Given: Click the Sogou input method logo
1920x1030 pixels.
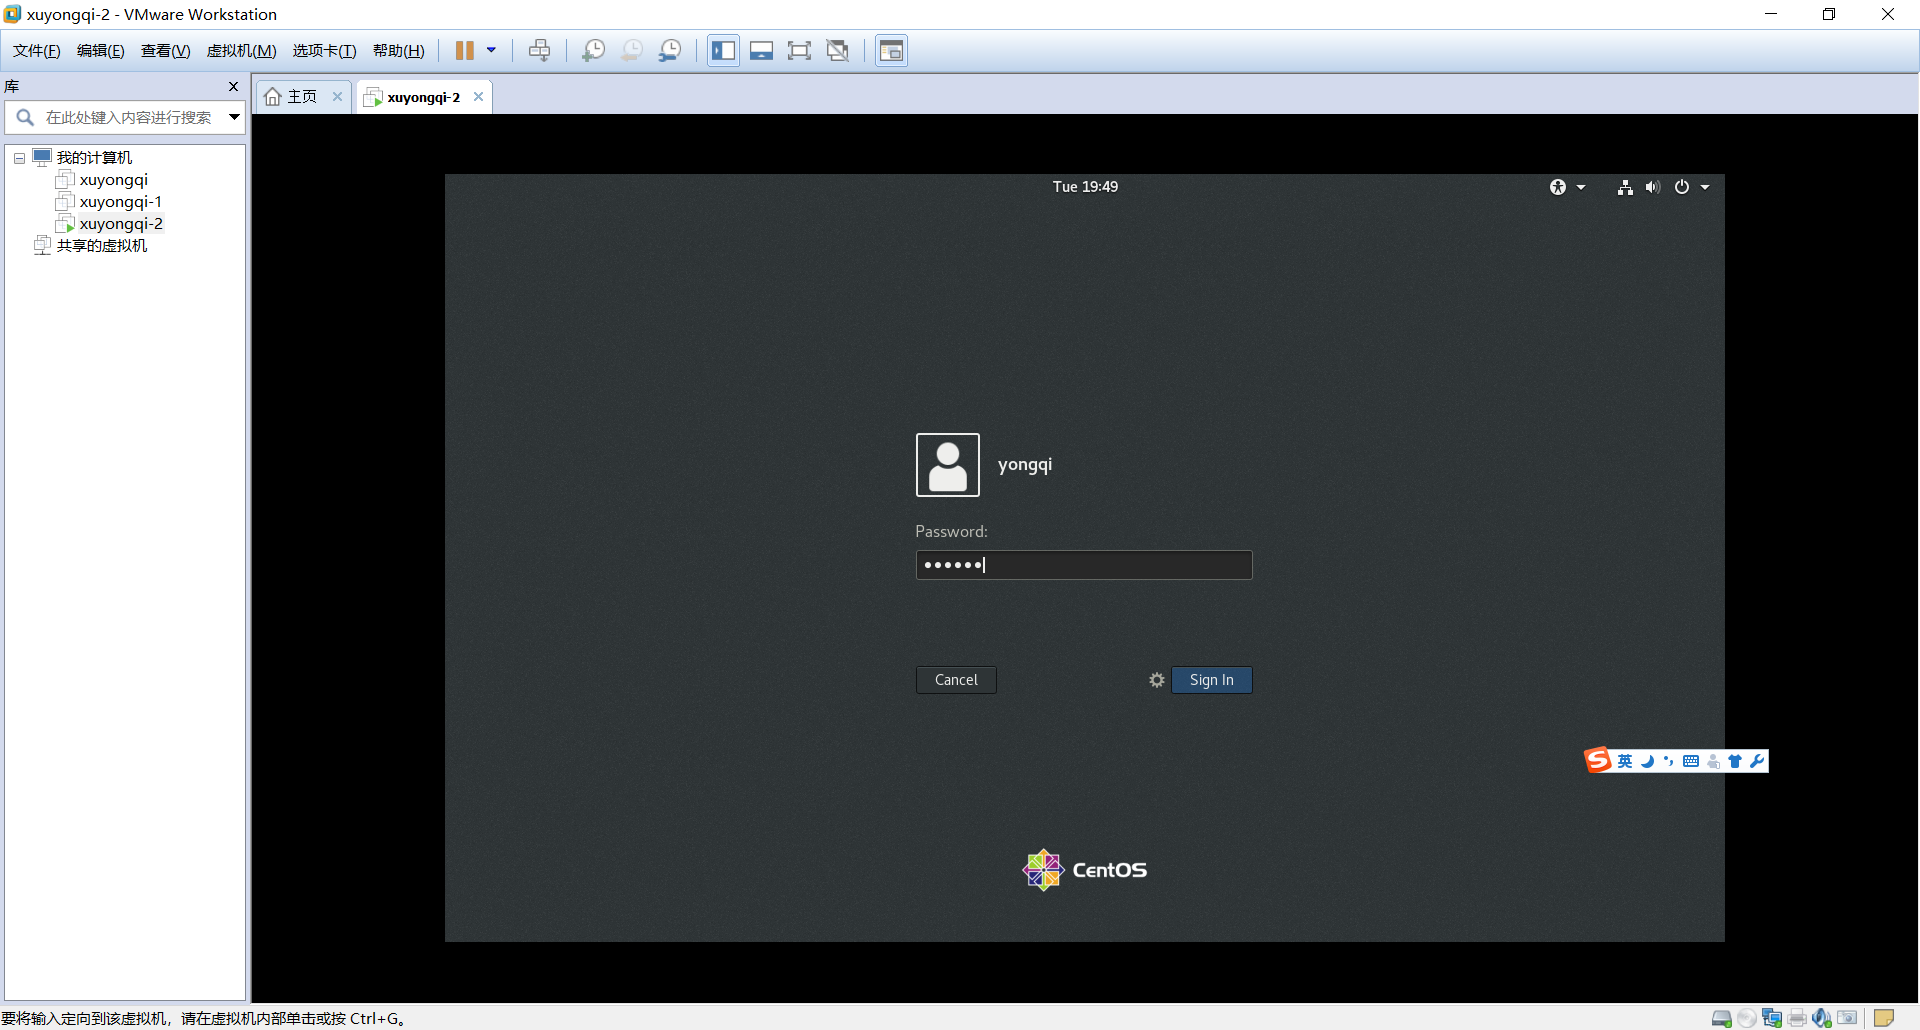Looking at the screenshot, I should [1598, 761].
